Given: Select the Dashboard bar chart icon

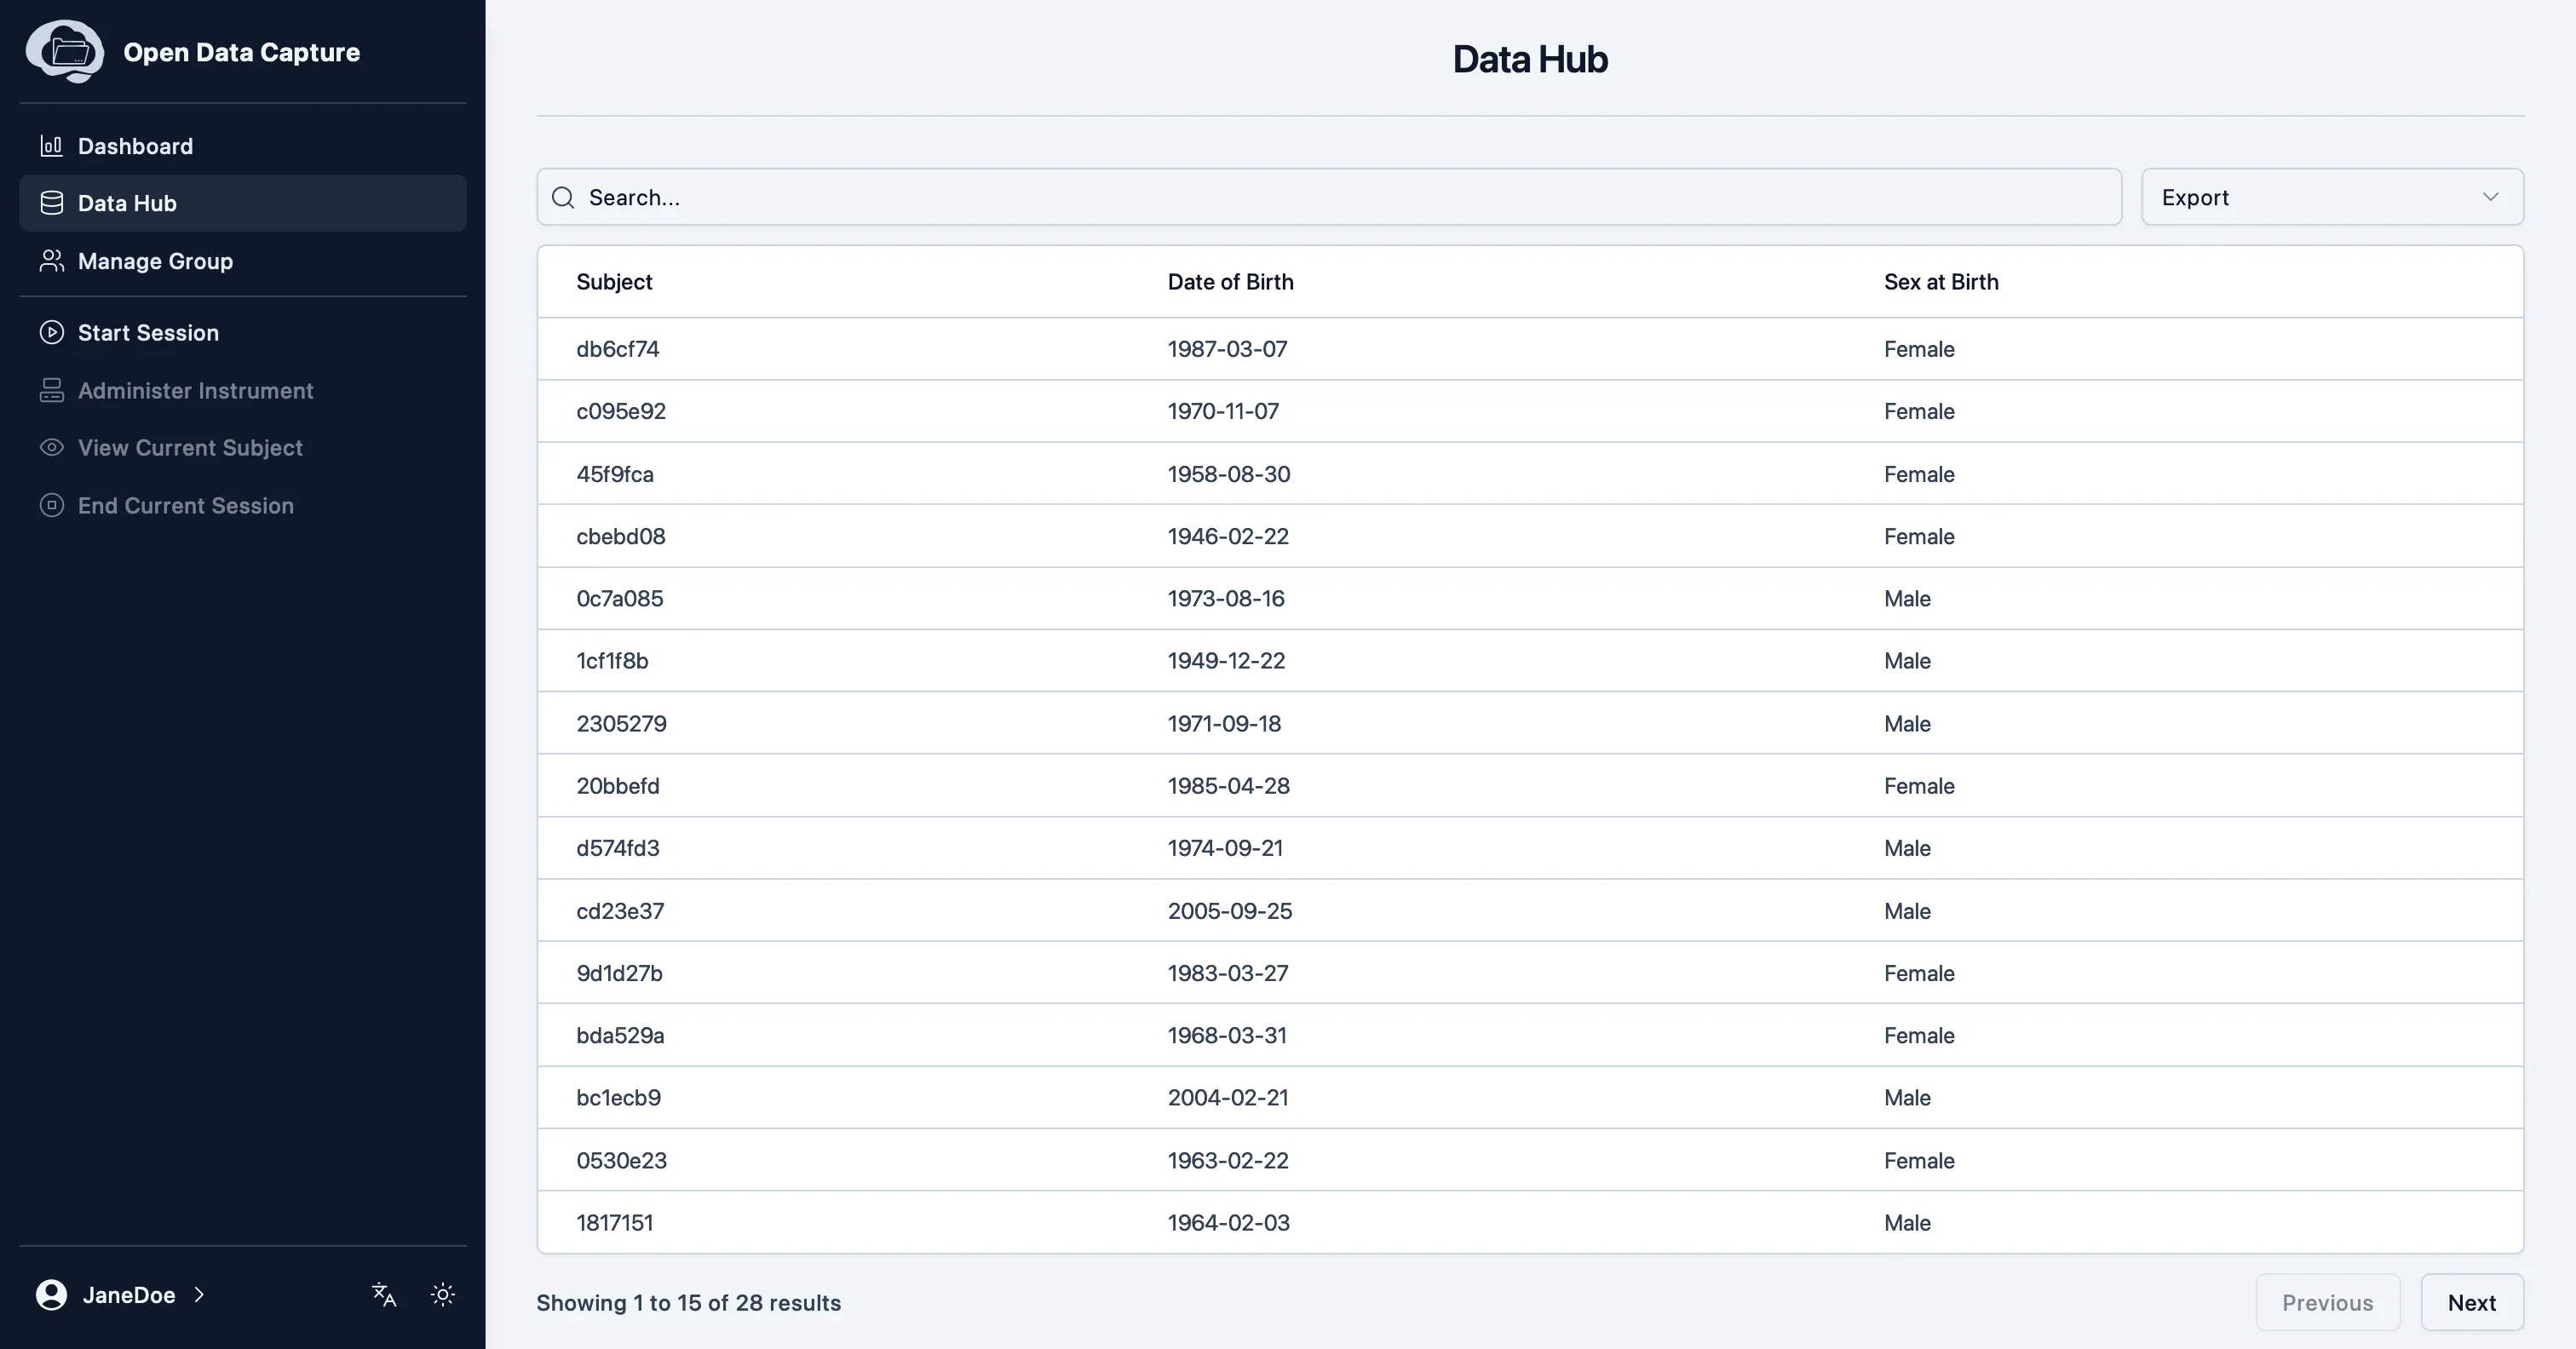Looking at the screenshot, I should 51,145.
